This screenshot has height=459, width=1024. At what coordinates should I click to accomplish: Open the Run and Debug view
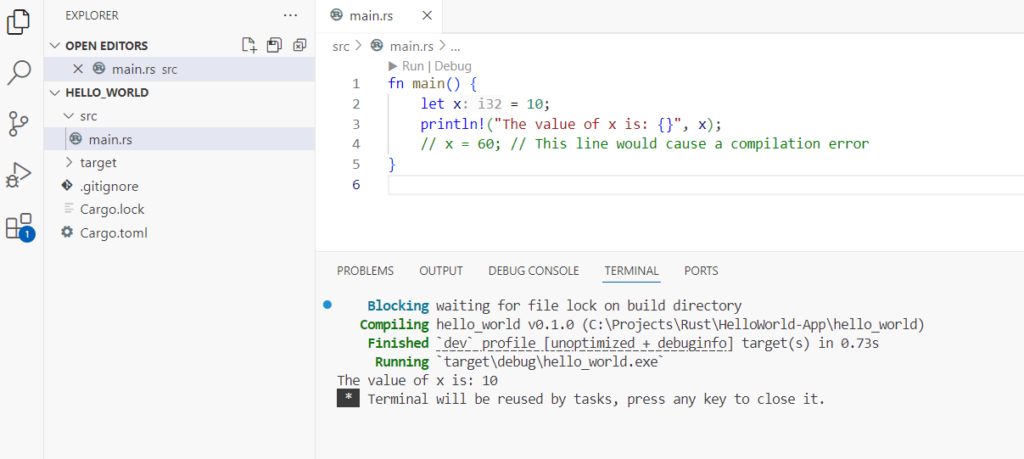coord(18,175)
